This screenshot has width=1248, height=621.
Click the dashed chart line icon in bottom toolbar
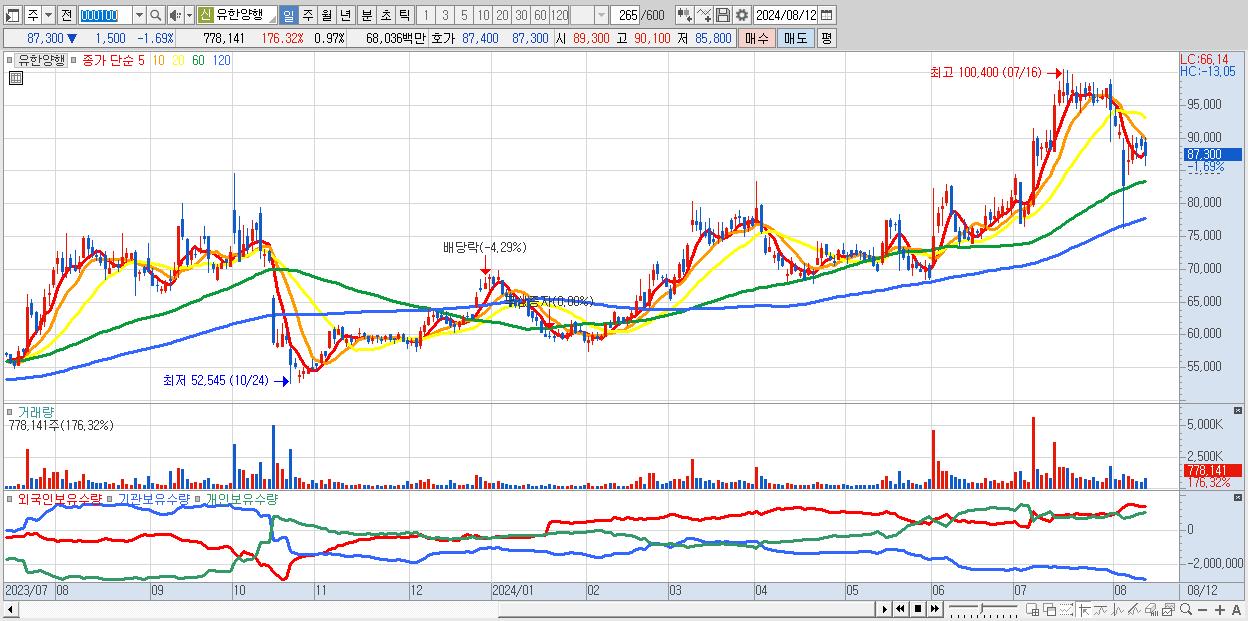point(1066,609)
